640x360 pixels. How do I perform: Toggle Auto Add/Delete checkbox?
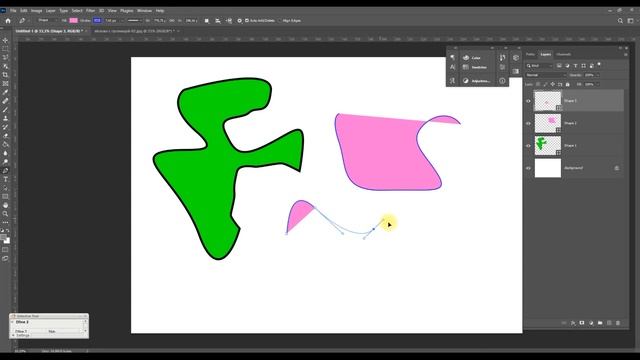point(247,20)
